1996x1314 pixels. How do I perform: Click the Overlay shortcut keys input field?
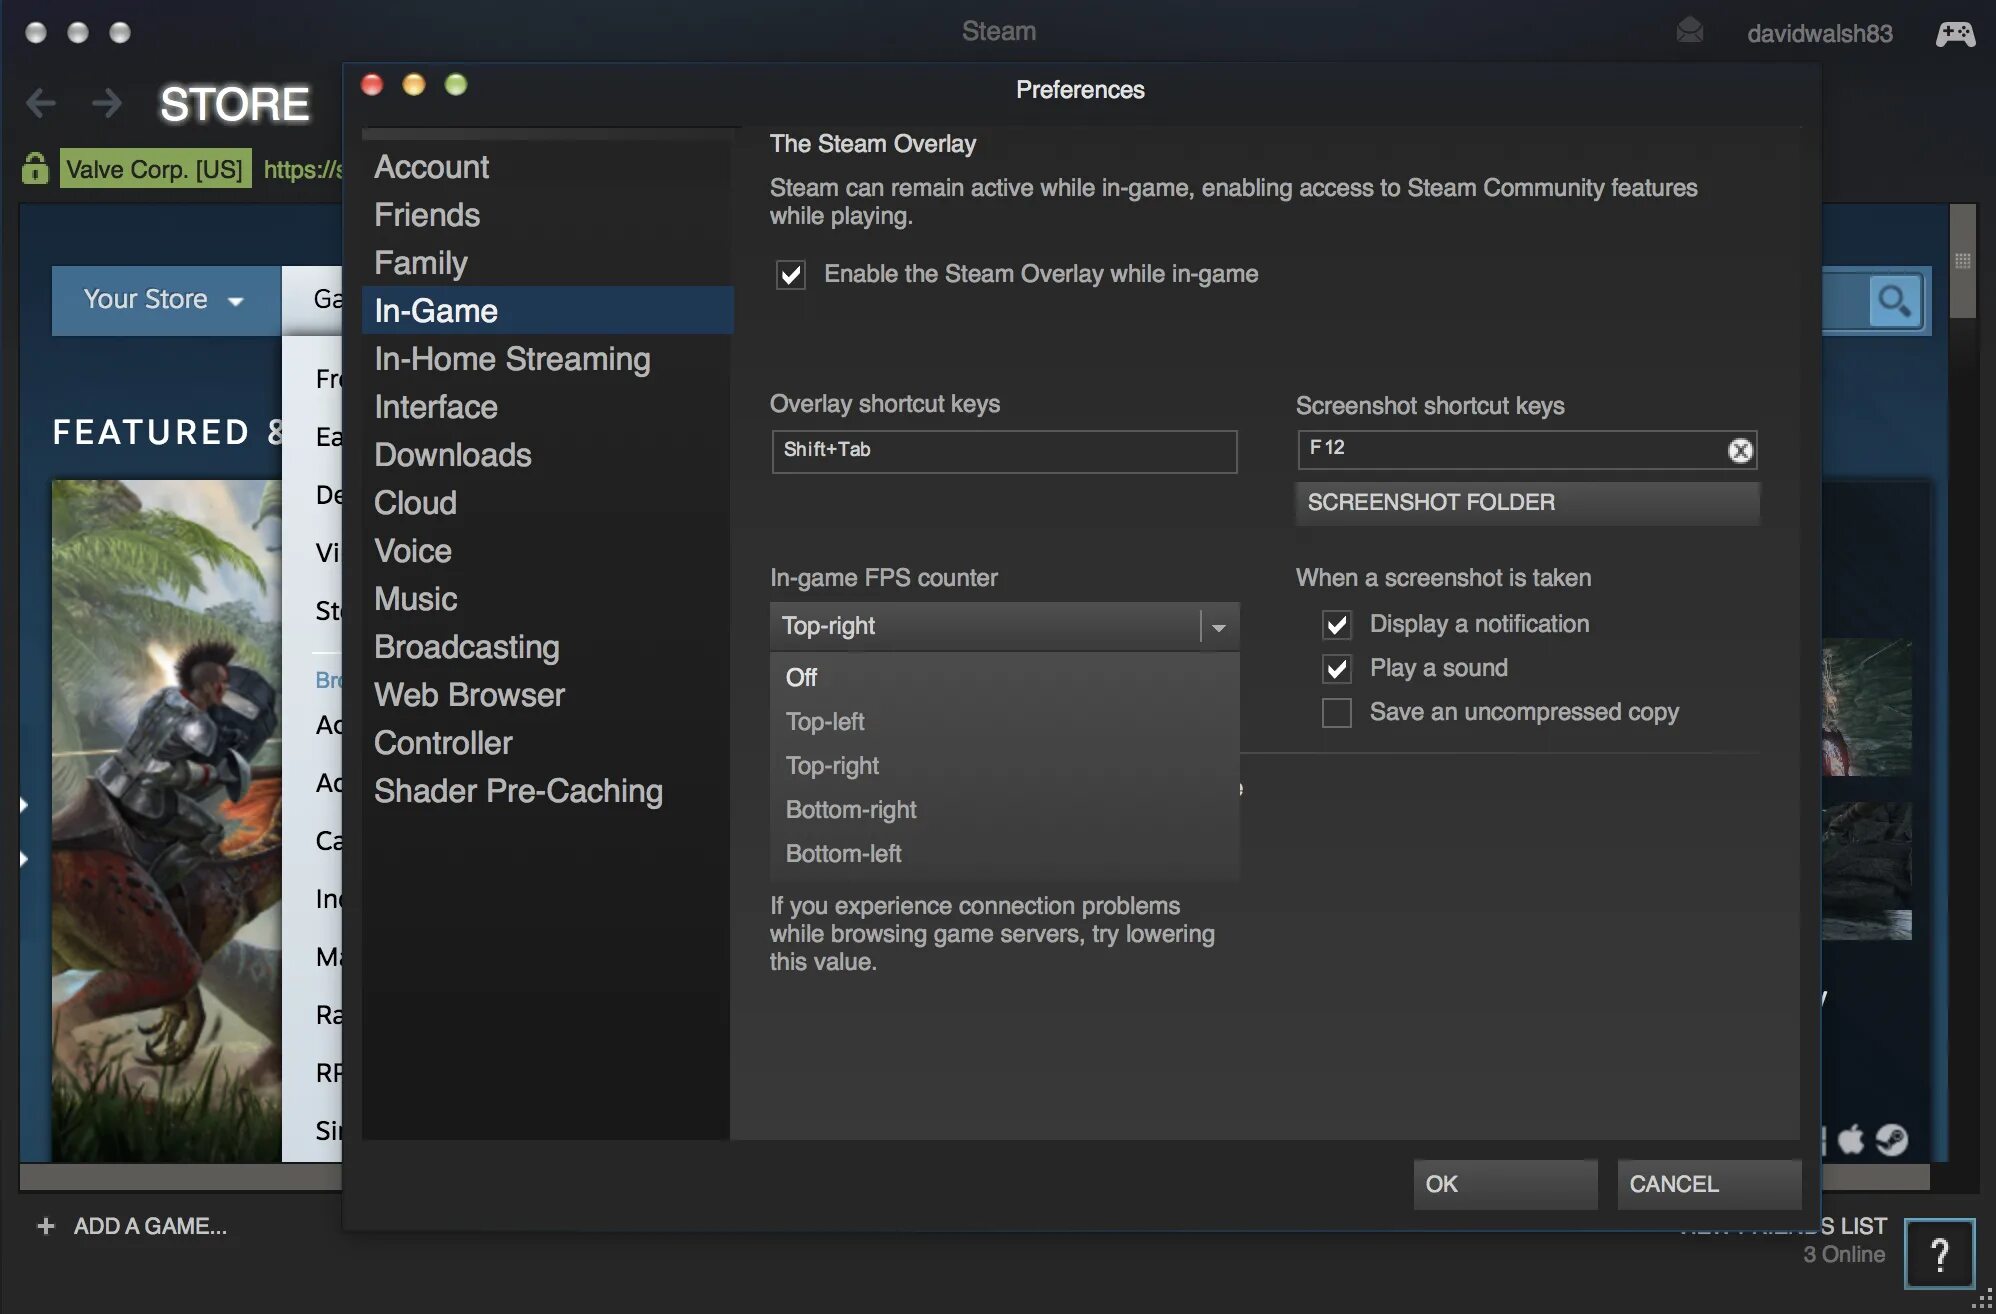coord(1003,450)
